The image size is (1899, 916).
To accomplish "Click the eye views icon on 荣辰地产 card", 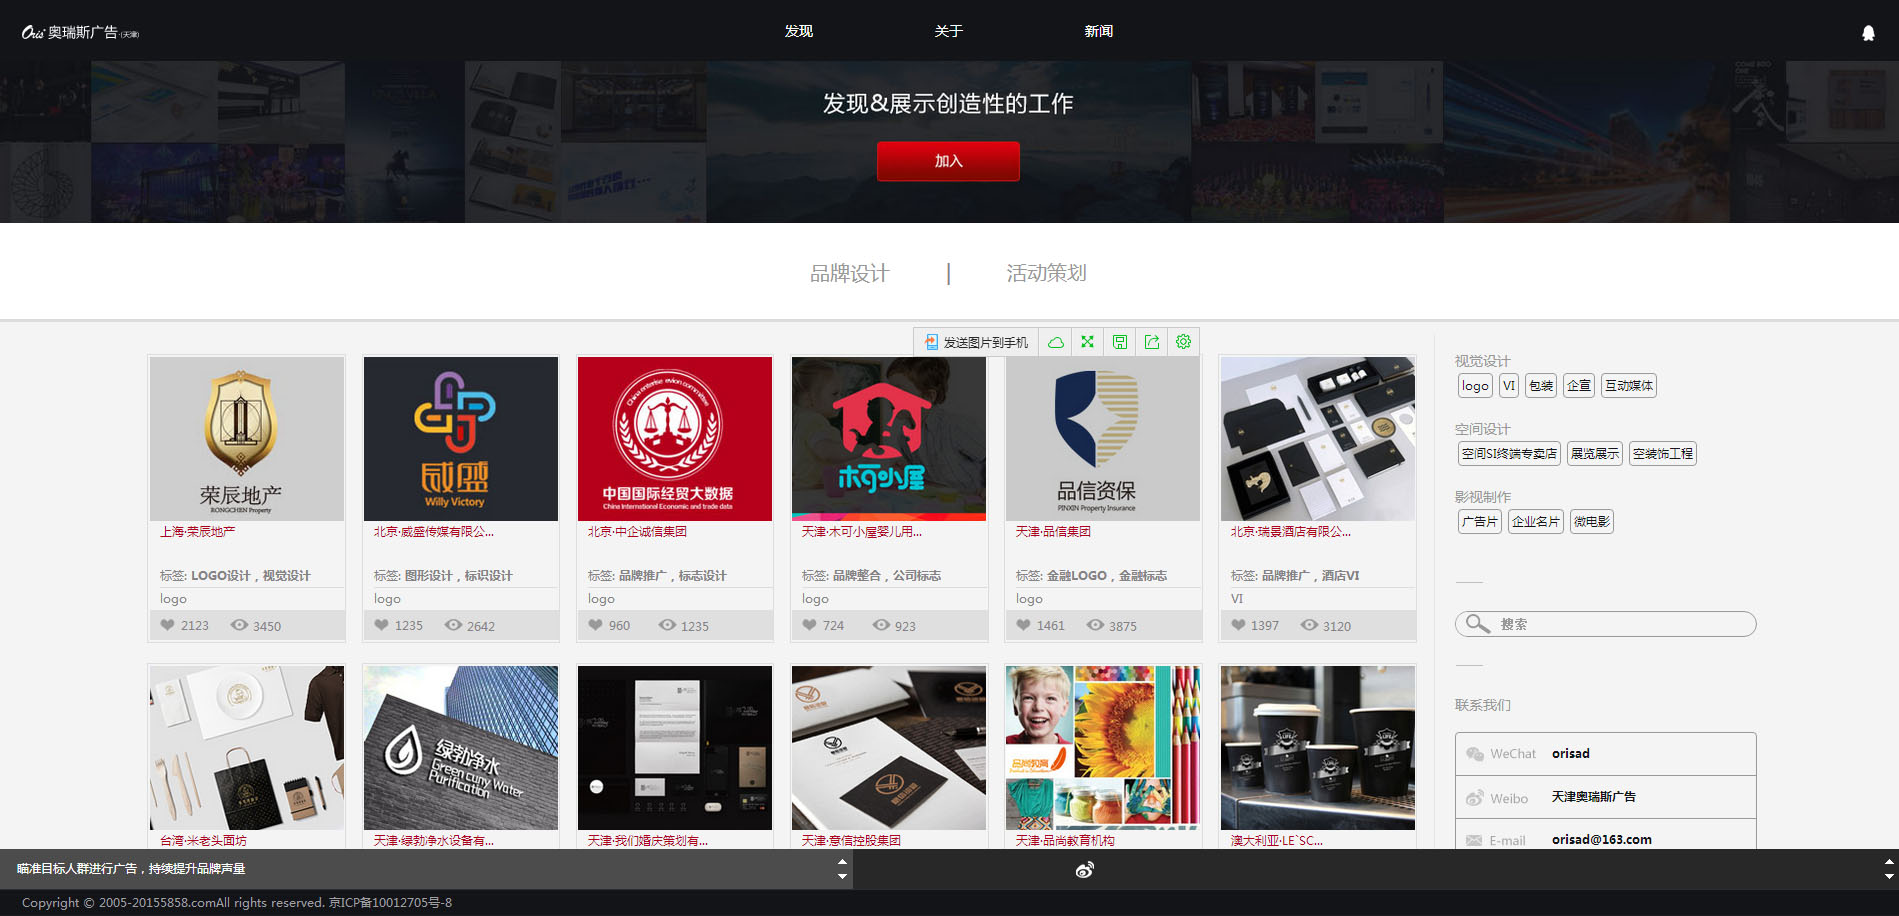I will pyautogui.click(x=239, y=625).
